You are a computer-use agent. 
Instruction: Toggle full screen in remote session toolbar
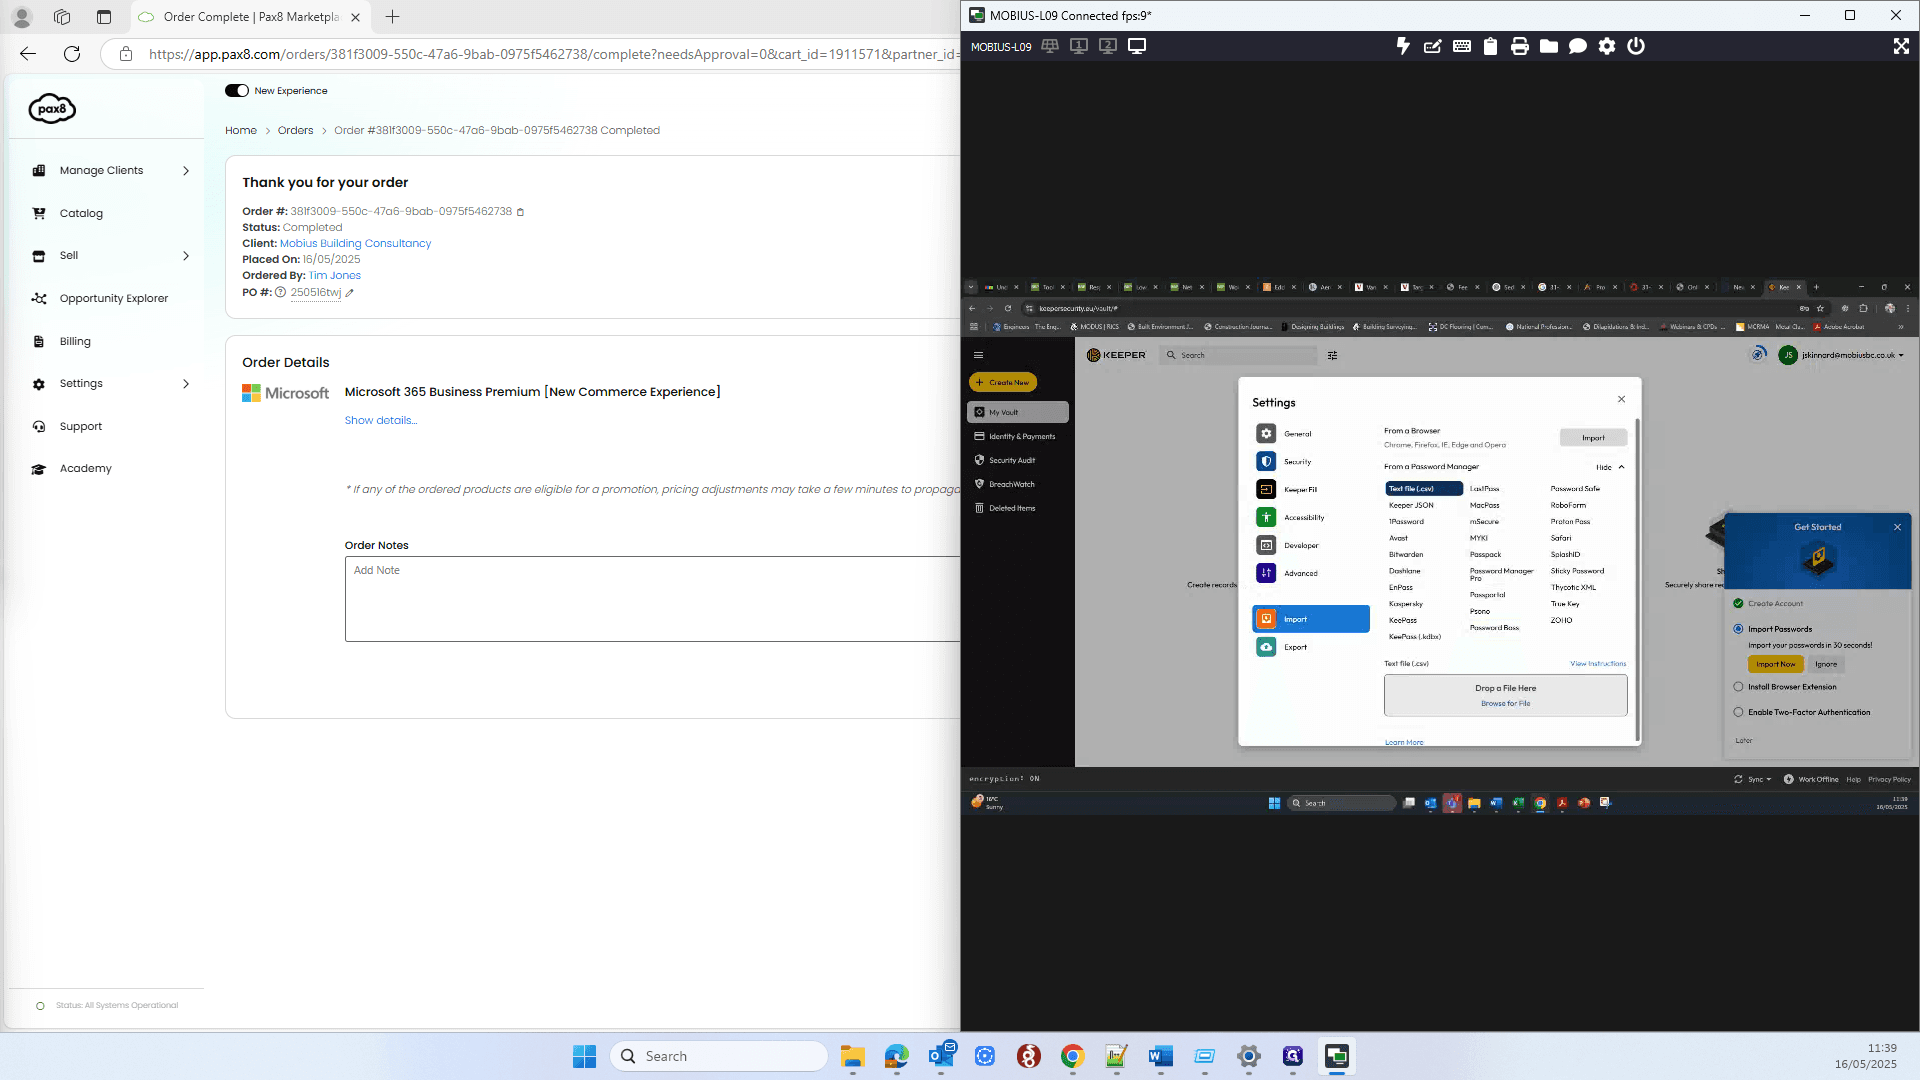(x=1900, y=46)
